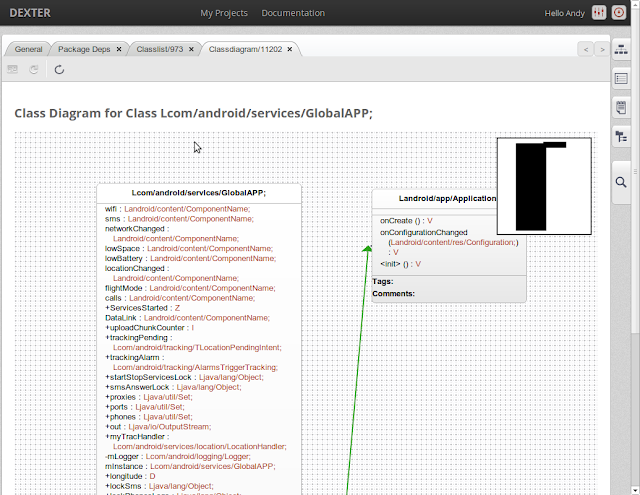The width and height of the screenshot is (640, 495).
Task: Click the +lockSms field row
Action: pos(159,486)
